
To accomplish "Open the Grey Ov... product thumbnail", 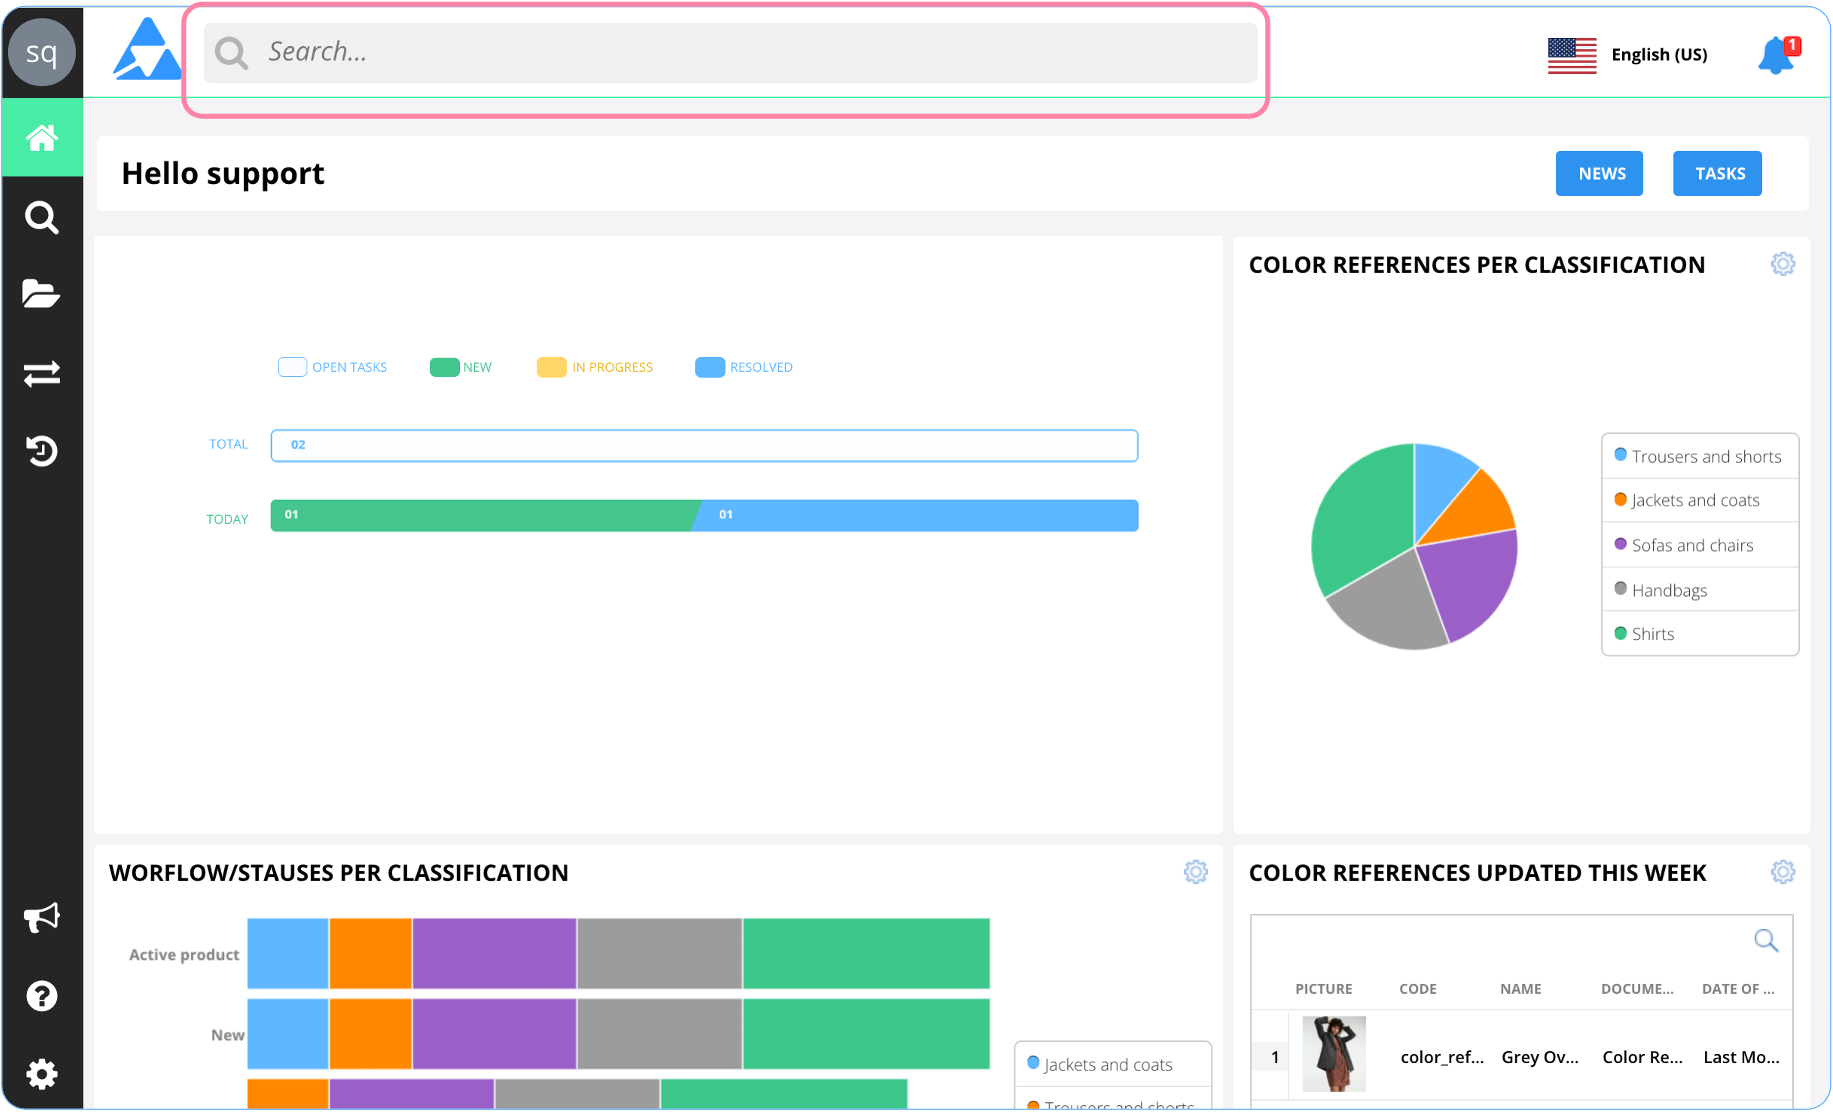I will point(1334,1054).
